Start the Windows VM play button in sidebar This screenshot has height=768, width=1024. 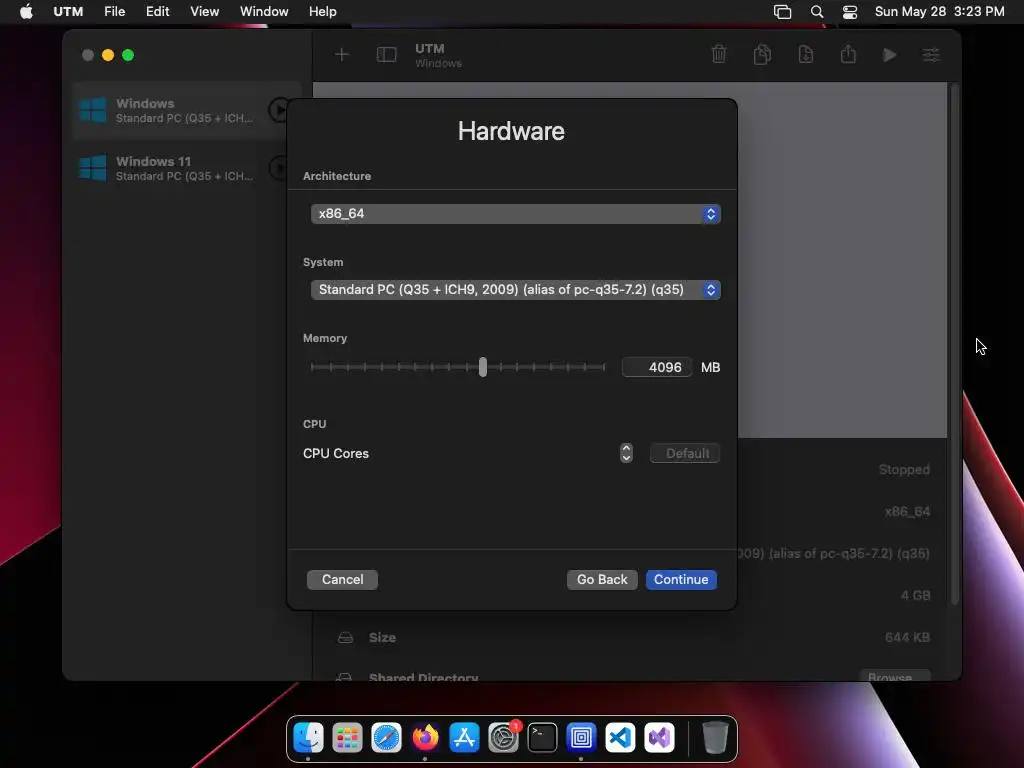point(279,110)
